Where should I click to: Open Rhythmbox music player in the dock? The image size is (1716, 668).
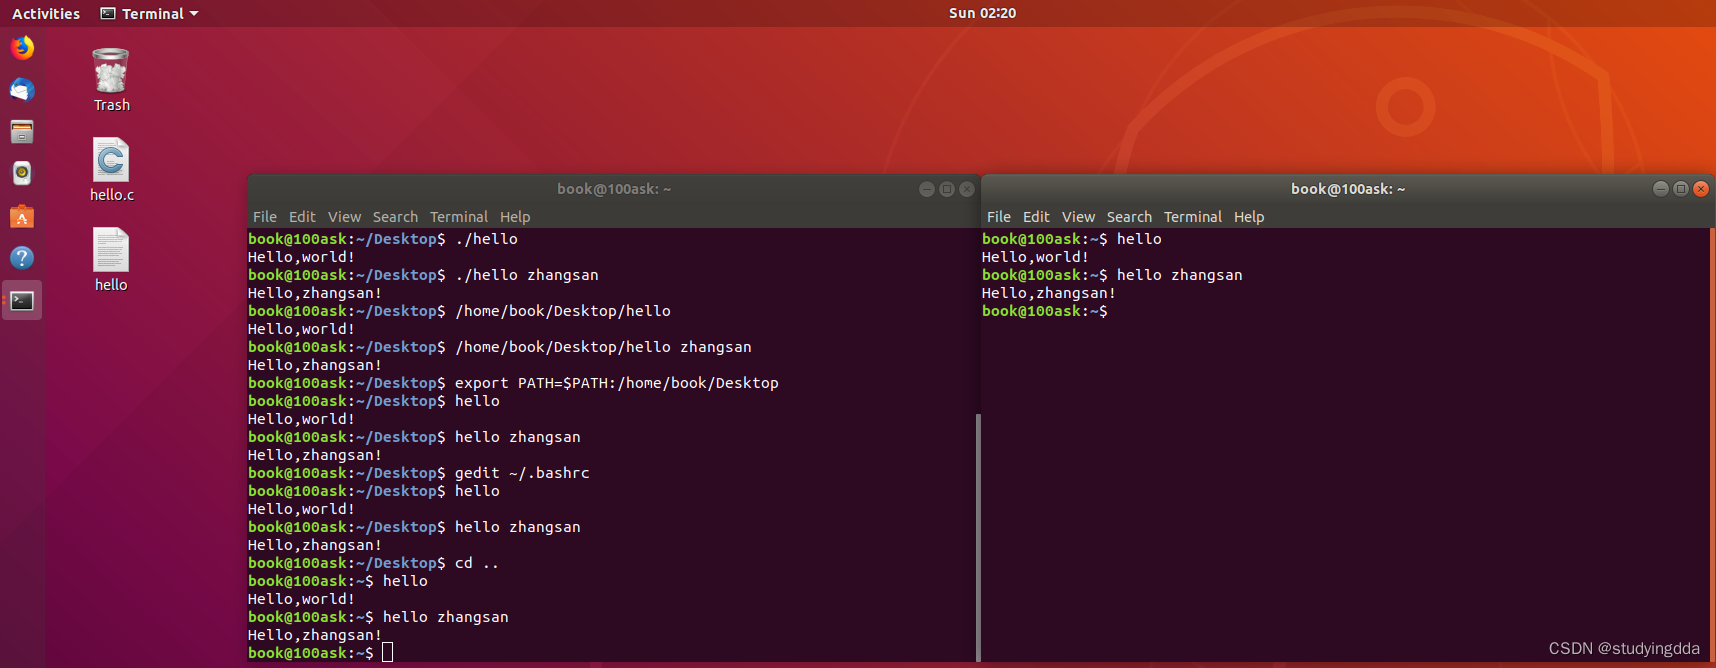tap(22, 174)
